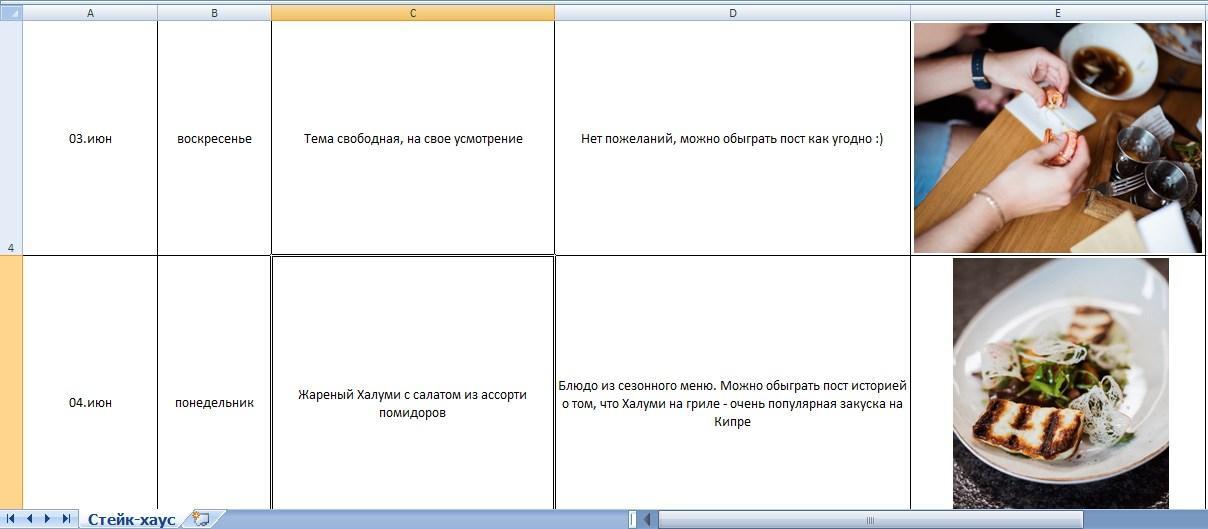Insert a new worksheet using the tab icon
This screenshot has height=529, width=1208.
pos(201,519)
